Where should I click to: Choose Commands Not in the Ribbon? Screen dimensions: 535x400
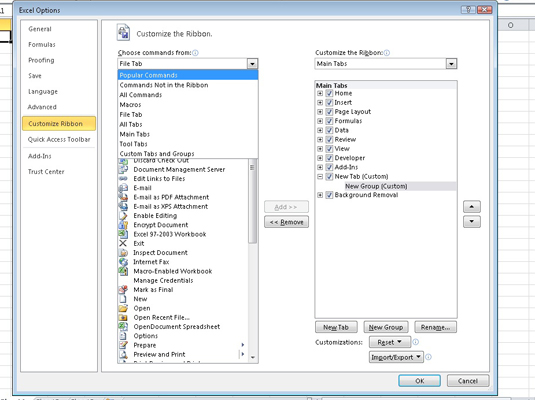click(188, 85)
